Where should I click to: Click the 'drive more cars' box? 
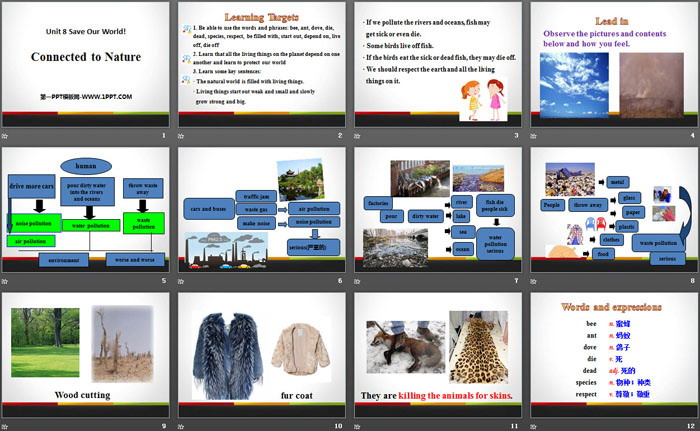[x=31, y=187]
